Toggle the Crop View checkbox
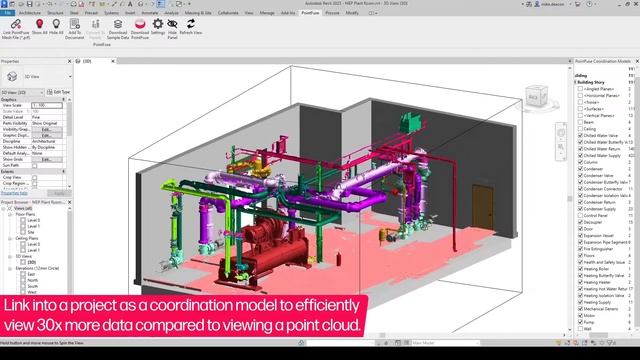This screenshot has width=640, height=360. tap(35, 178)
